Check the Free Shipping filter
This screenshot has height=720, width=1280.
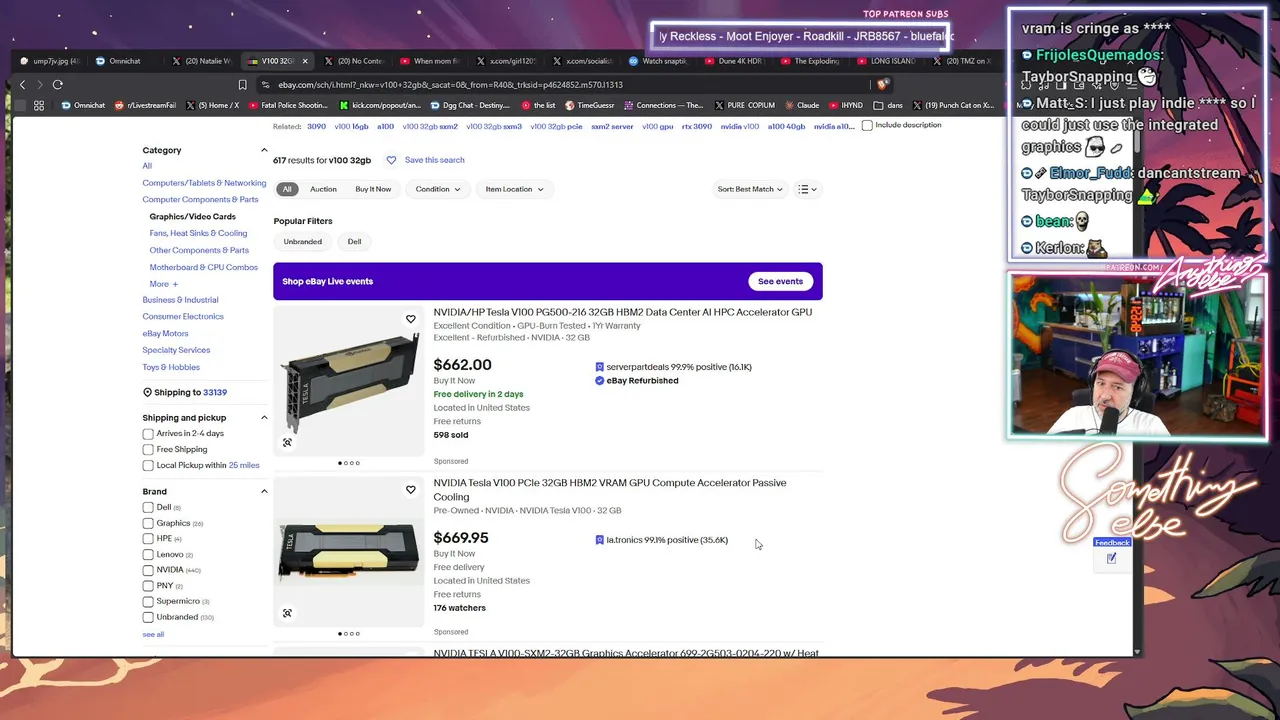click(x=148, y=450)
